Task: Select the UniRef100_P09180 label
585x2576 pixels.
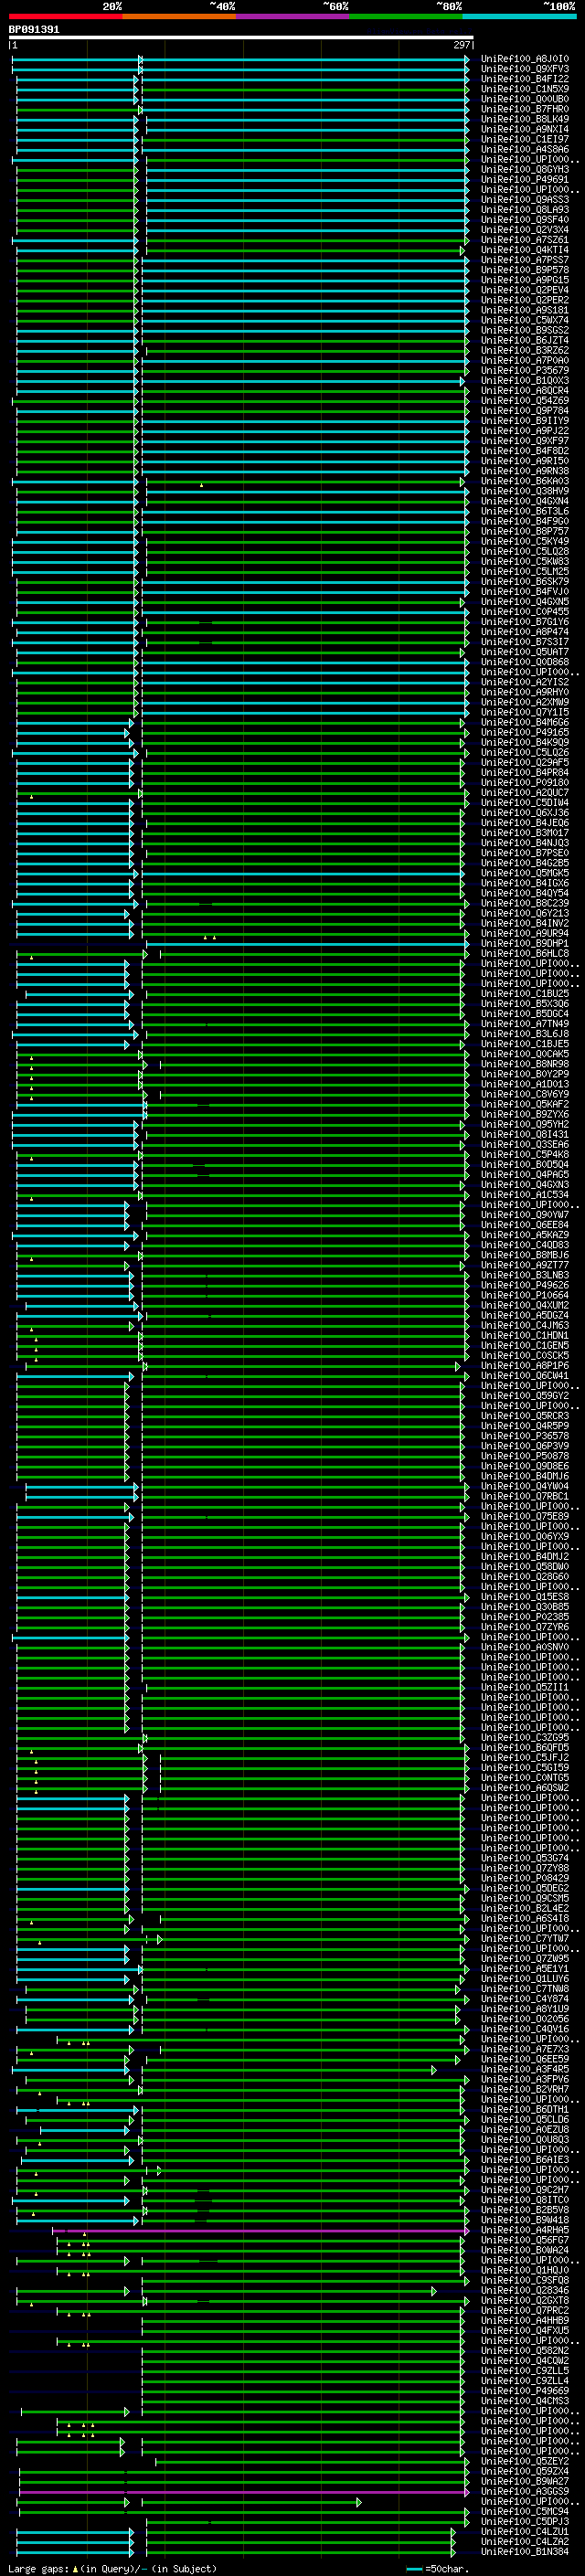Action: (524, 782)
